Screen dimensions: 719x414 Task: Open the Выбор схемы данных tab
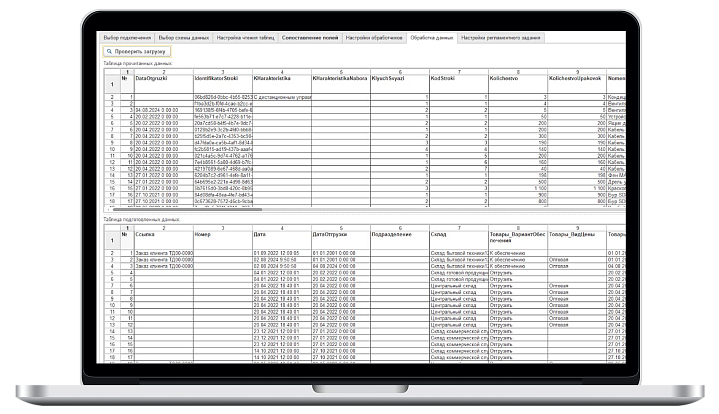(x=185, y=35)
